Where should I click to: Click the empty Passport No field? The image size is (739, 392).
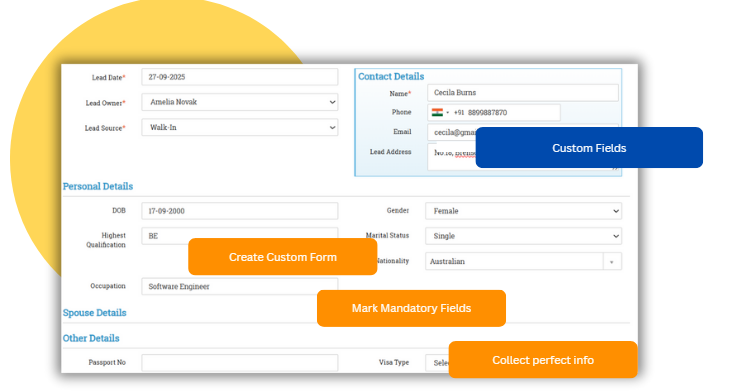[239, 362]
